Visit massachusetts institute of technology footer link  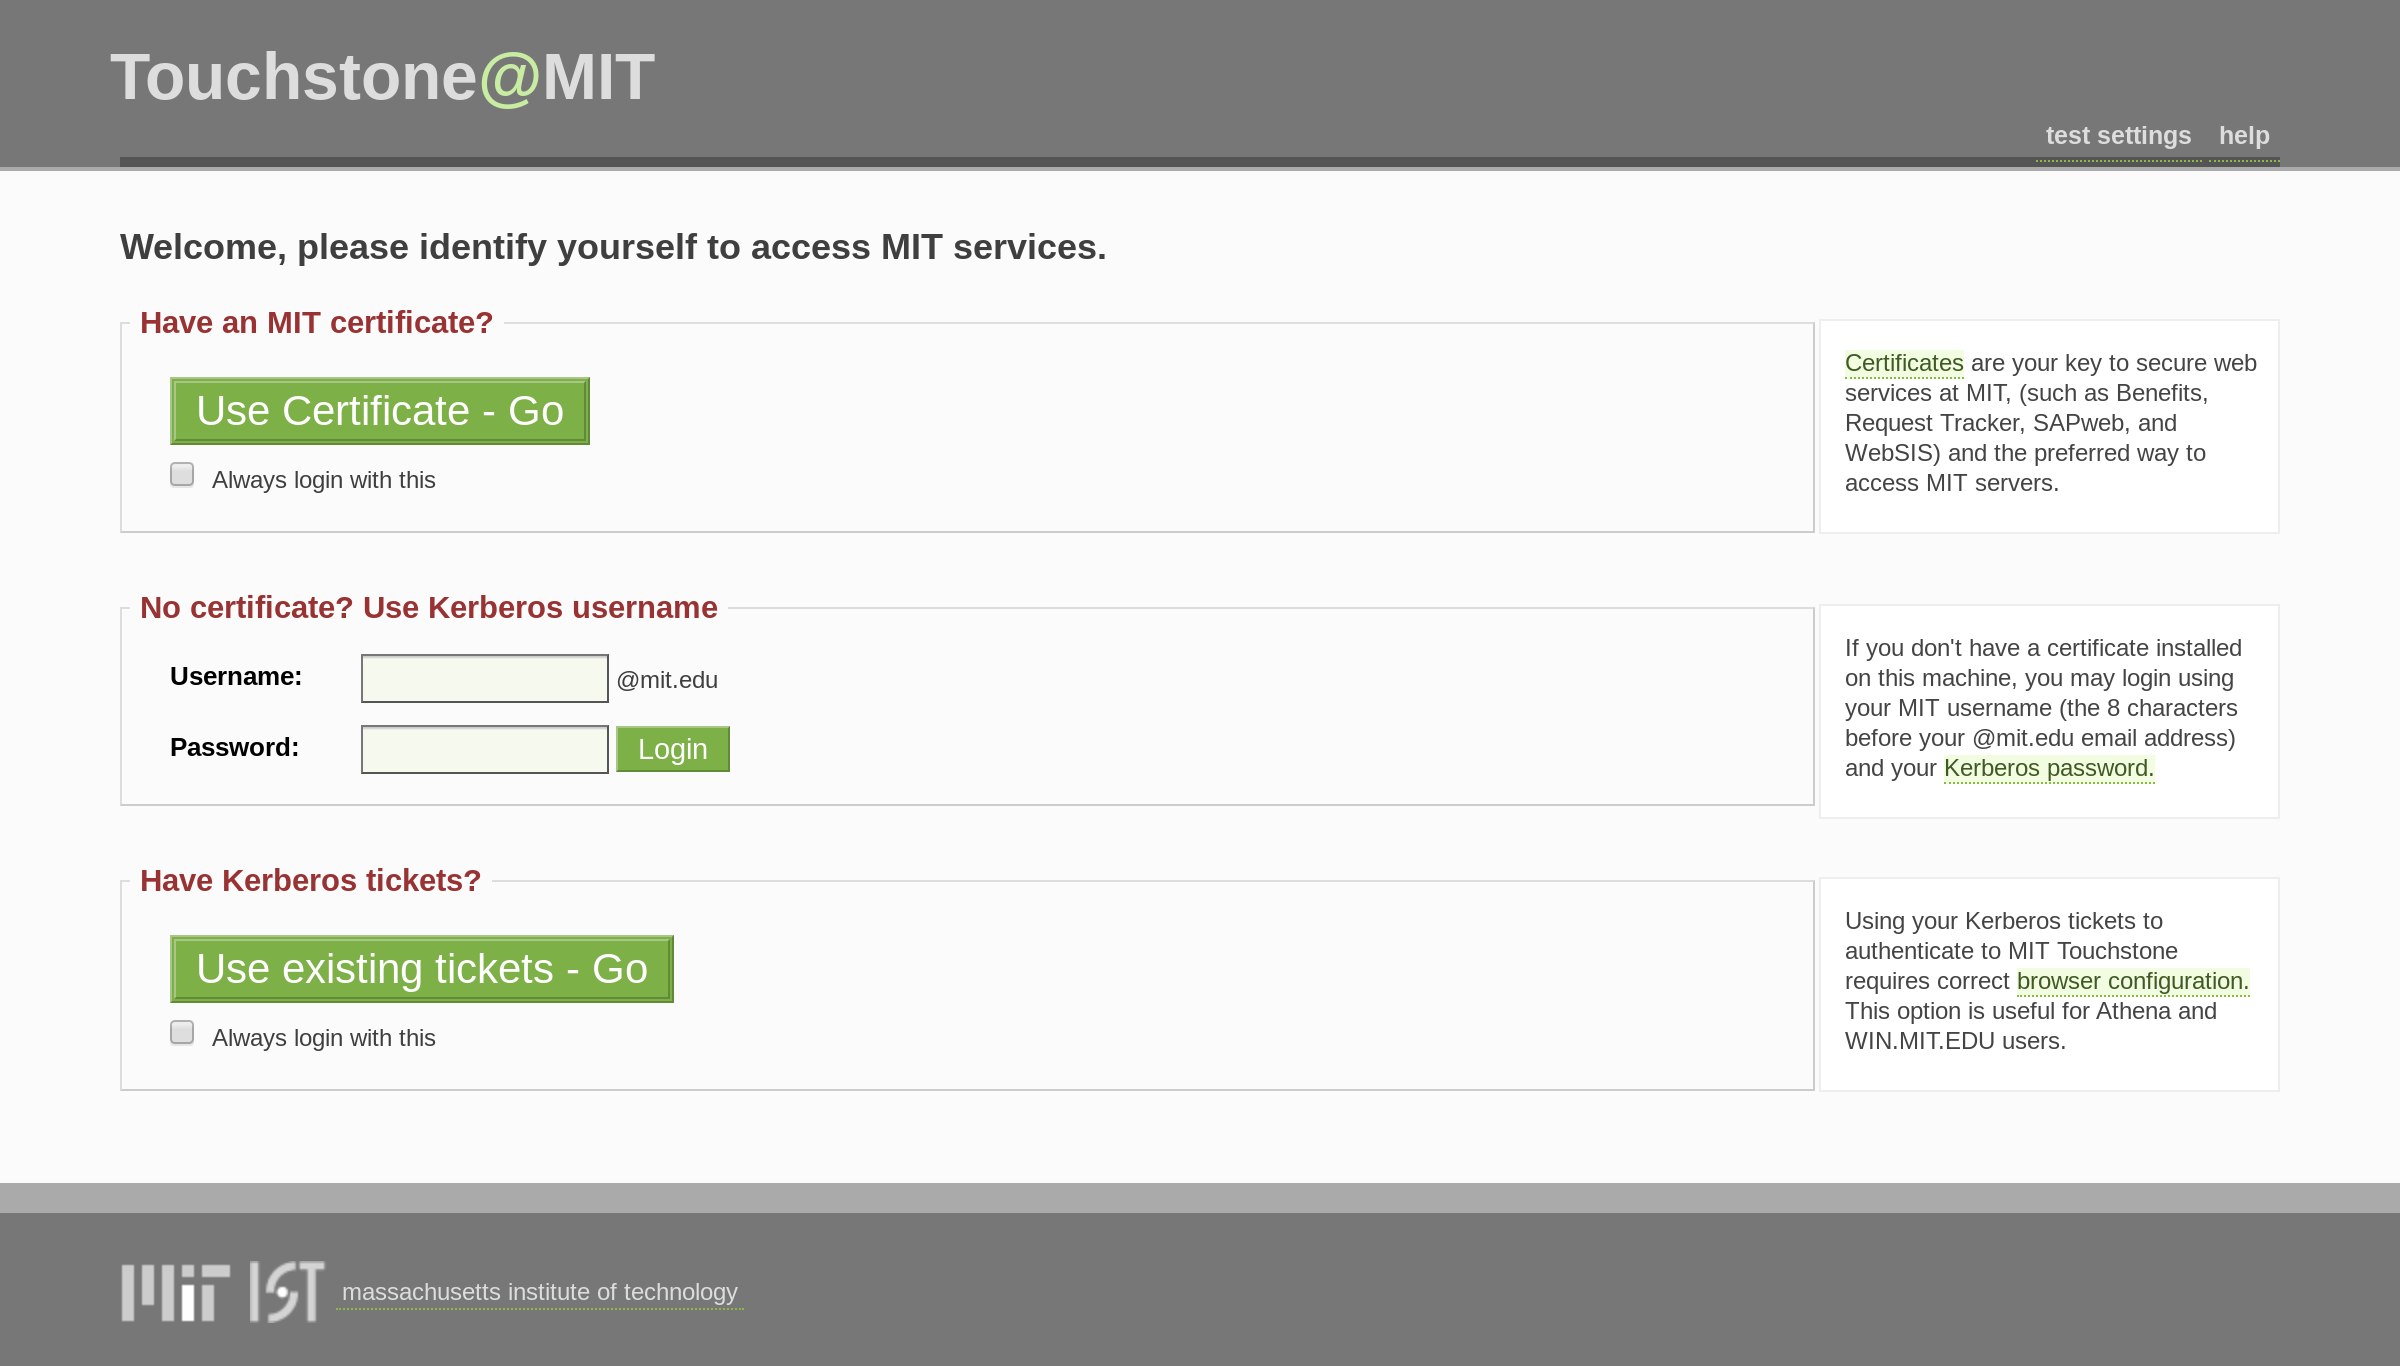pos(540,1292)
